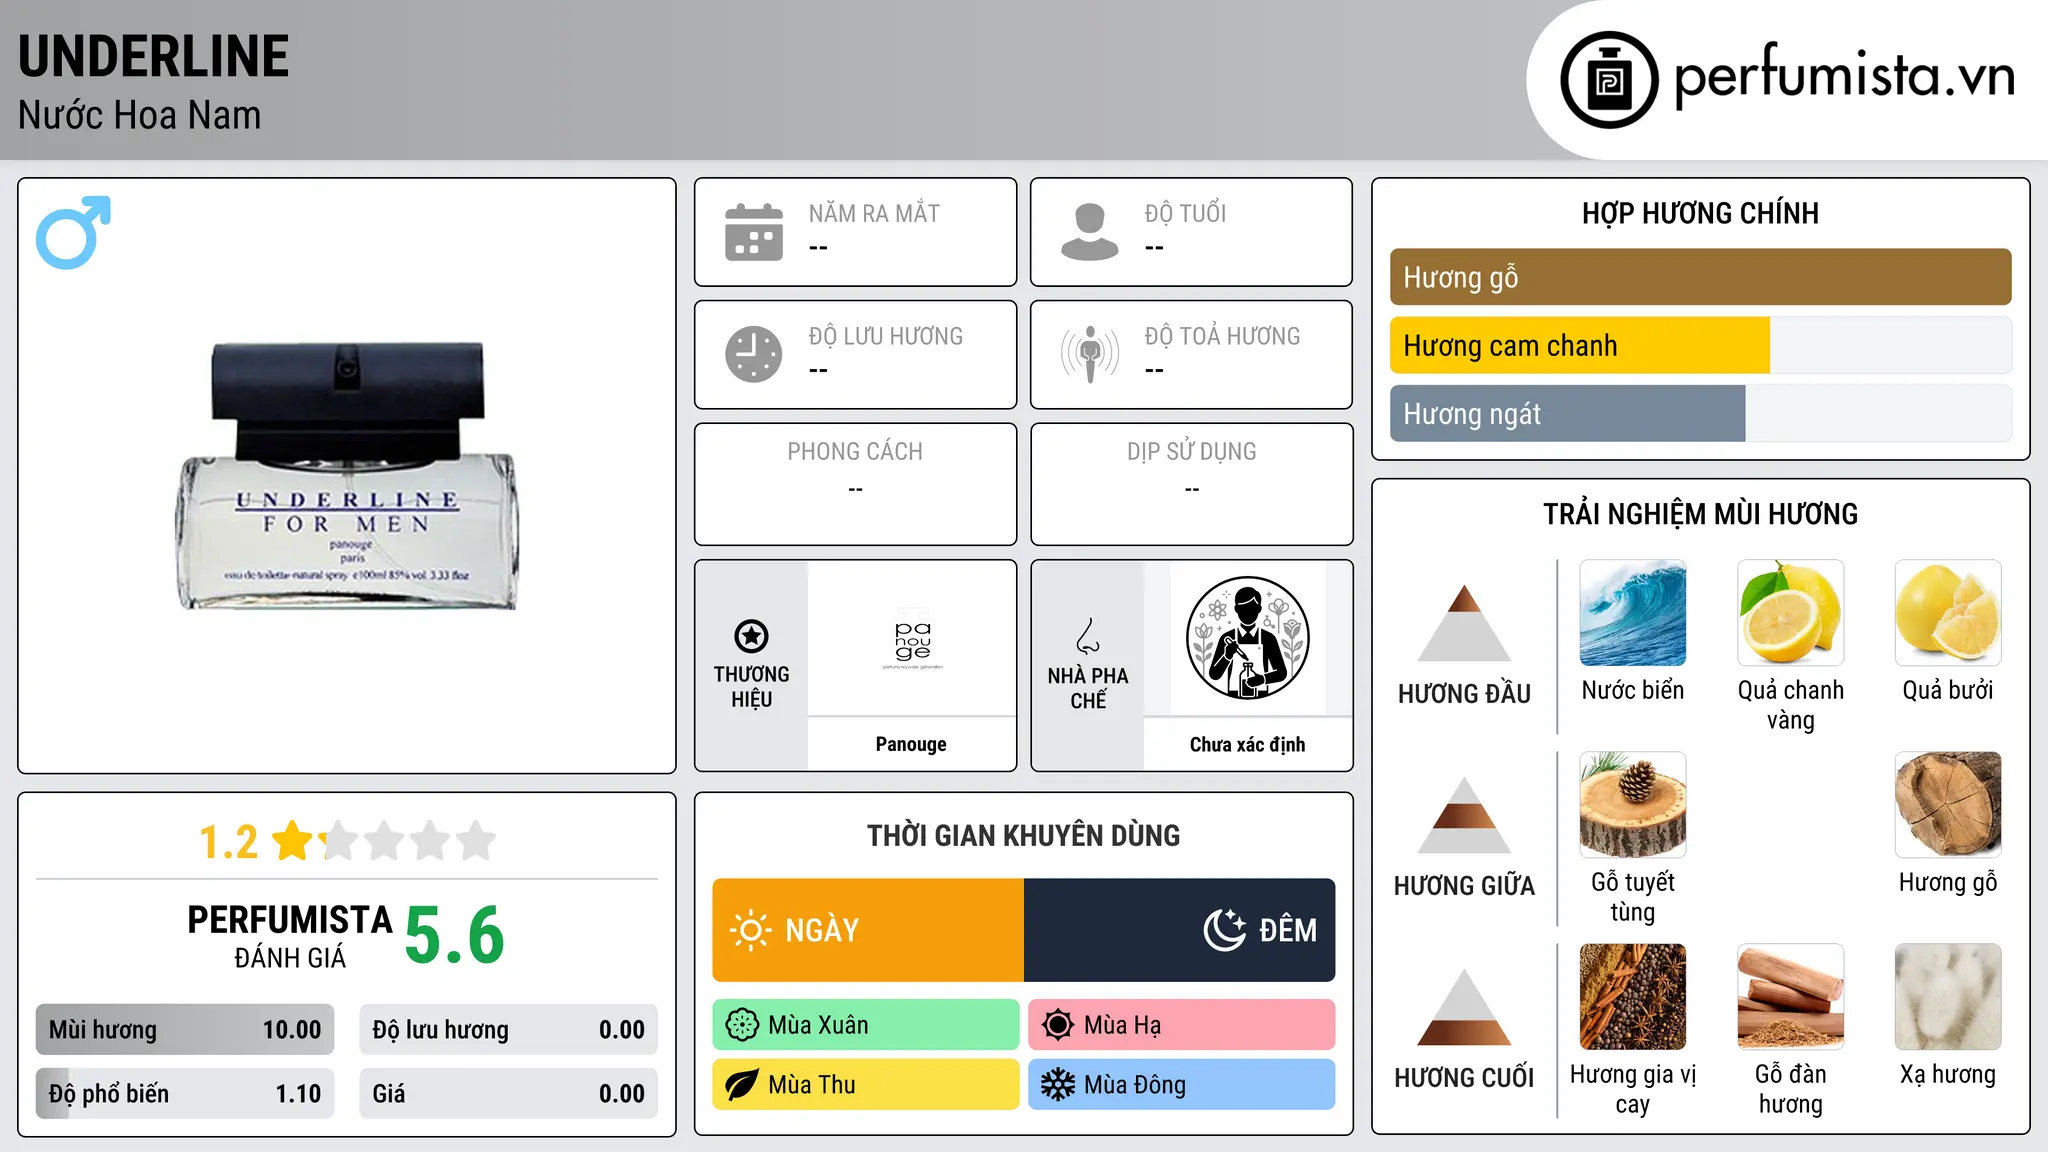Click the nose icon above NHÀ PHA CHẾ
Screen dimensions: 2048x1152
pos(1088,636)
